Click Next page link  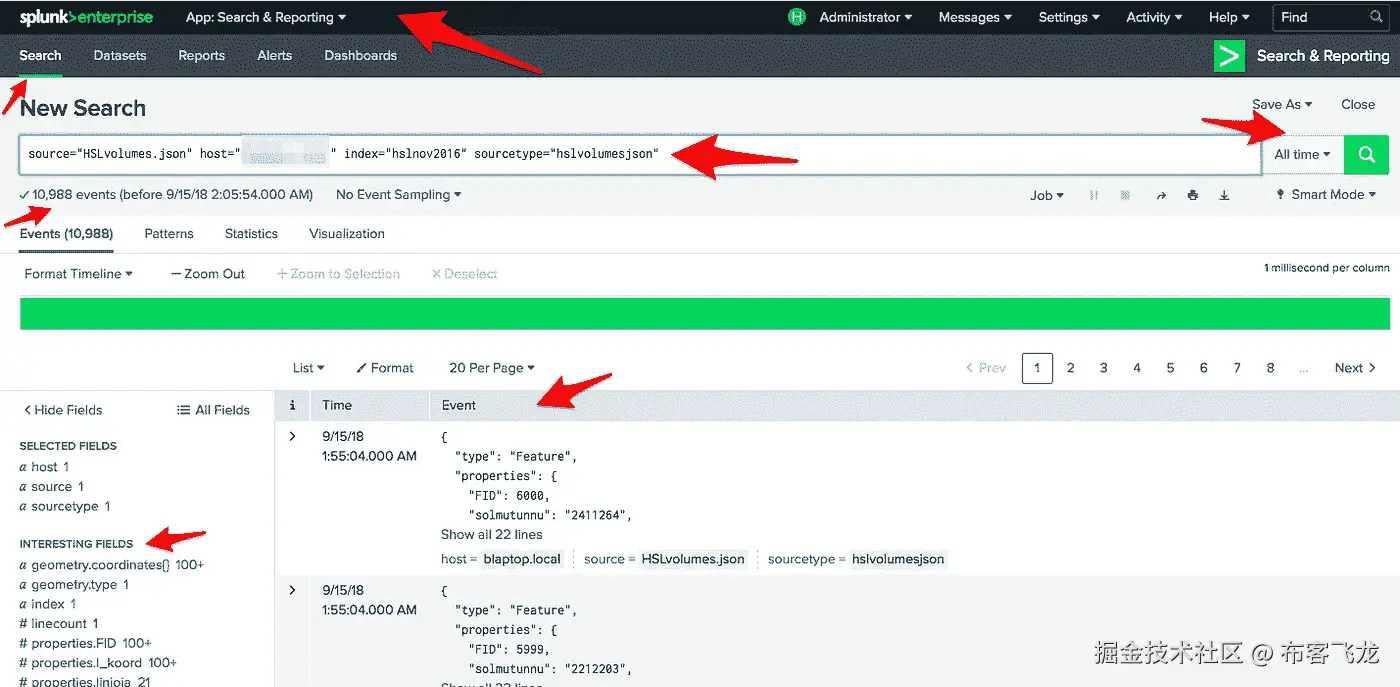point(1355,368)
